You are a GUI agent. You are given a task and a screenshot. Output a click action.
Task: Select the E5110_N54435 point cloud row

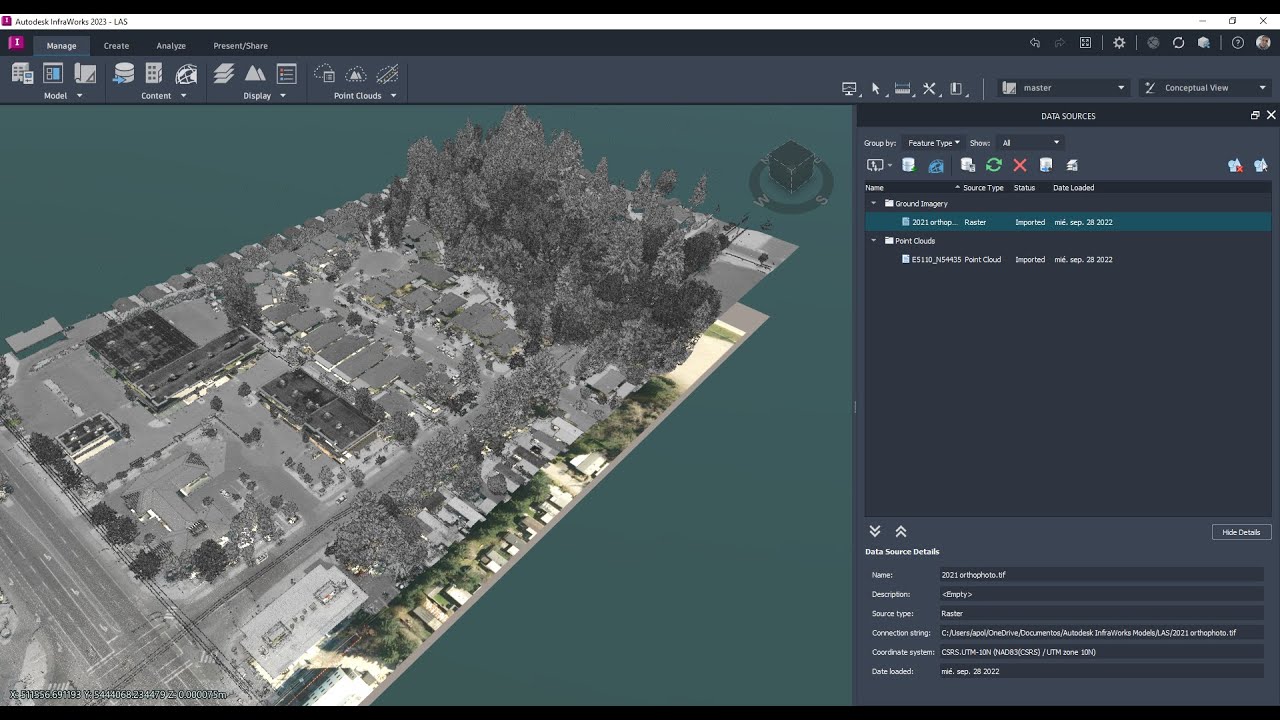tap(1068, 260)
